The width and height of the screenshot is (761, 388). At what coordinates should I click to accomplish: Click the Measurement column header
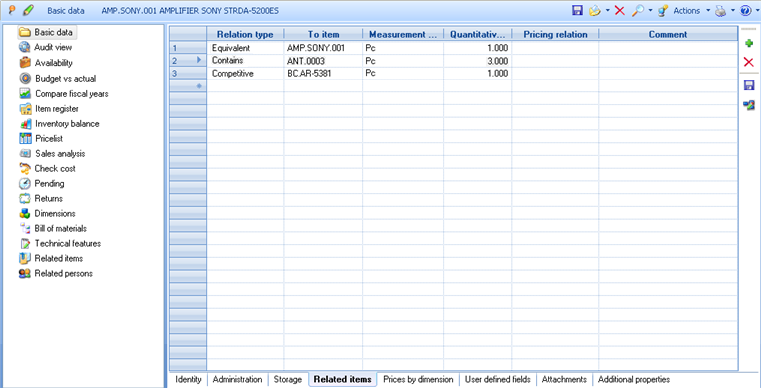pyautogui.click(x=403, y=34)
